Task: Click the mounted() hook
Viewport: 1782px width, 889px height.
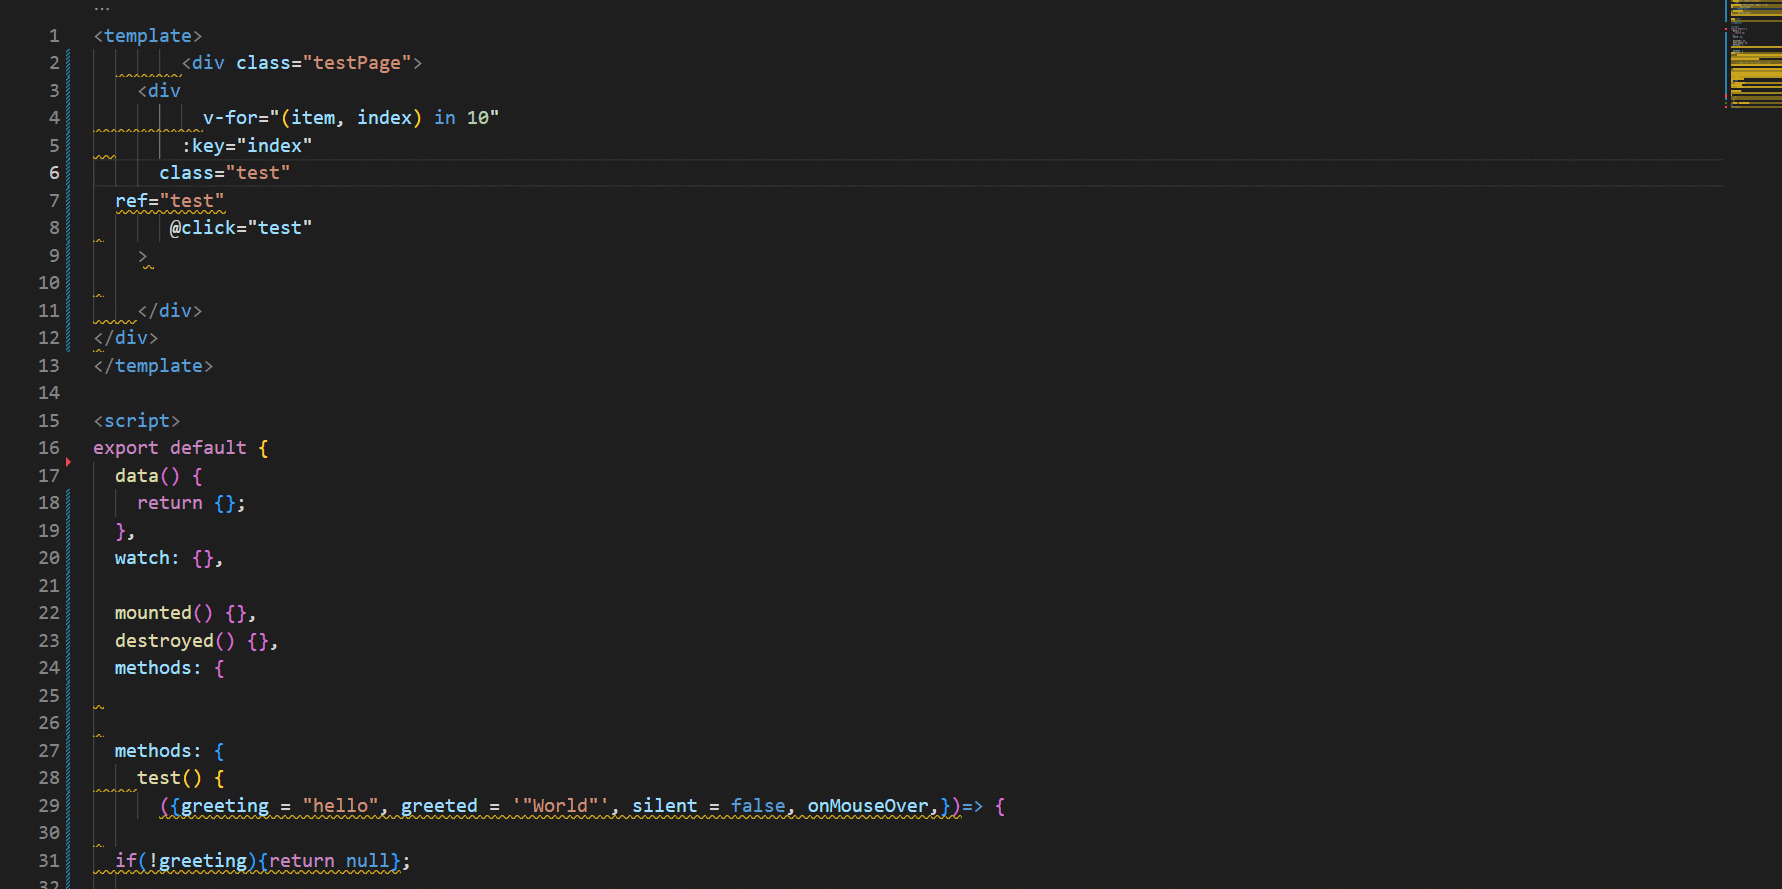Action: coord(164,613)
